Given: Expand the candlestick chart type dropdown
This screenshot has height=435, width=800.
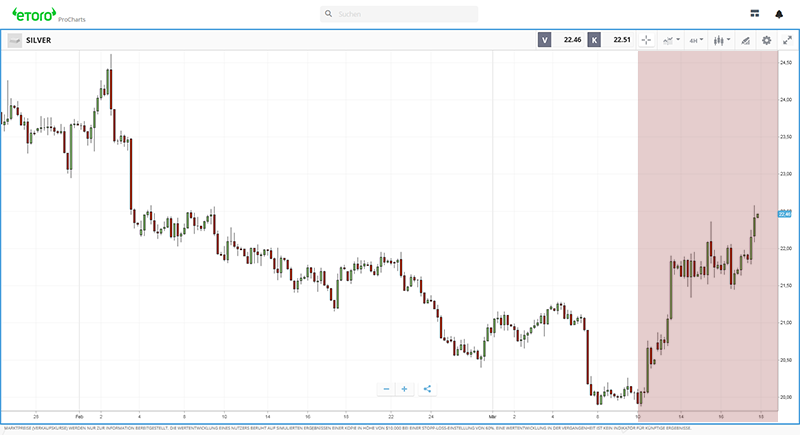Looking at the screenshot, I should pyautogui.click(x=718, y=40).
